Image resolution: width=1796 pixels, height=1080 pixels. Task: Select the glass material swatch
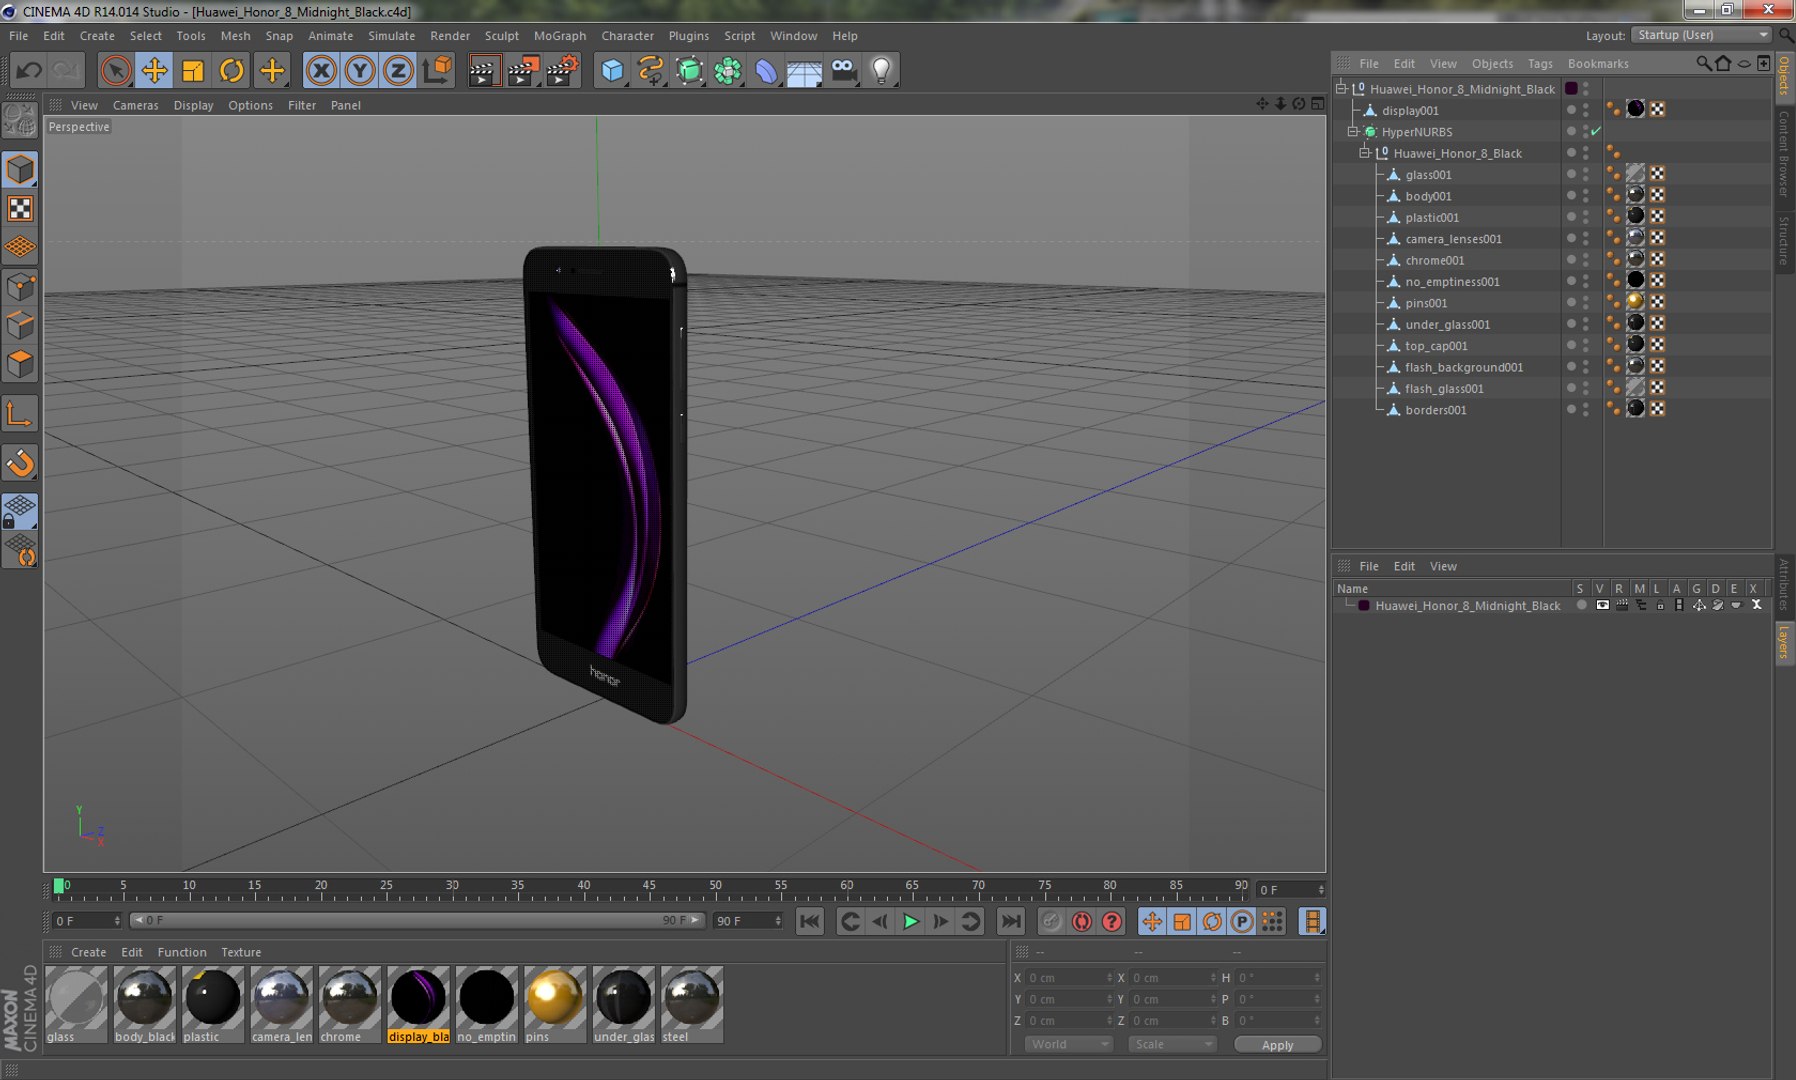pyautogui.click(x=76, y=1004)
